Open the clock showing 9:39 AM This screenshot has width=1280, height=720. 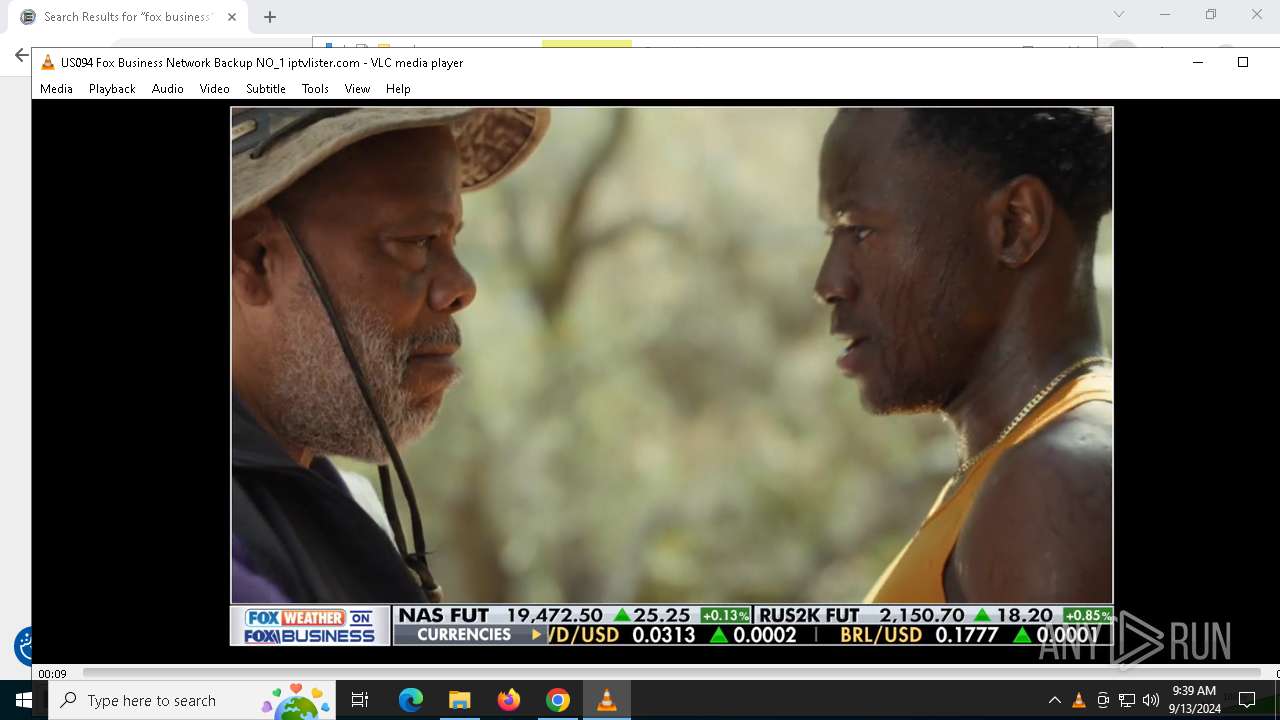click(1195, 700)
